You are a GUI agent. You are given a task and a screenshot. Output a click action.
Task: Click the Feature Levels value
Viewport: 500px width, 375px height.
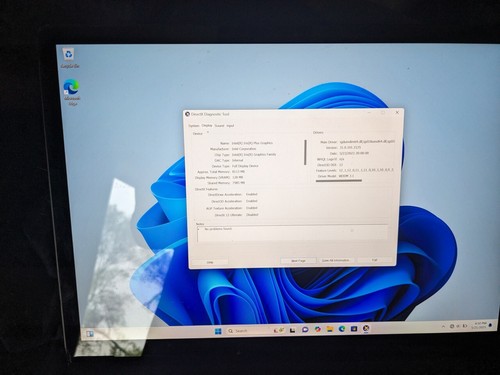[x=366, y=170]
